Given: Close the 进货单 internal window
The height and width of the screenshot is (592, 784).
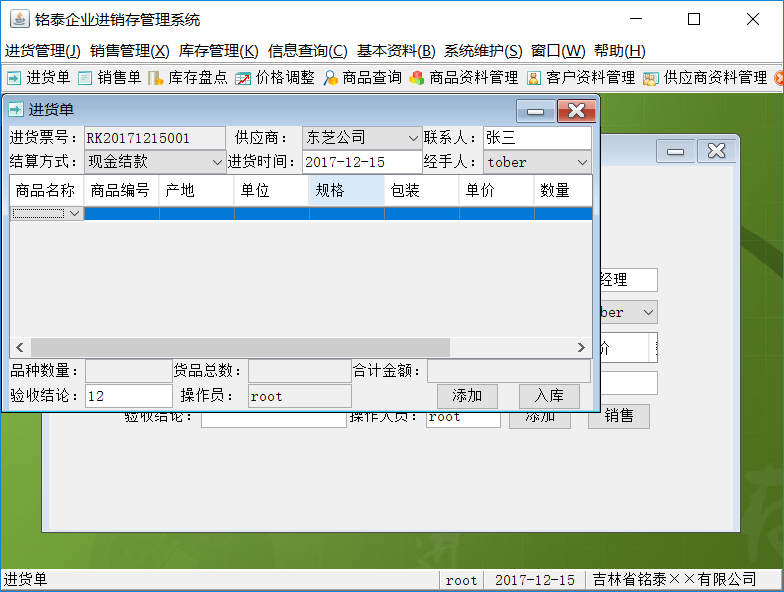Looking at the screenshot, I should 576,111.
